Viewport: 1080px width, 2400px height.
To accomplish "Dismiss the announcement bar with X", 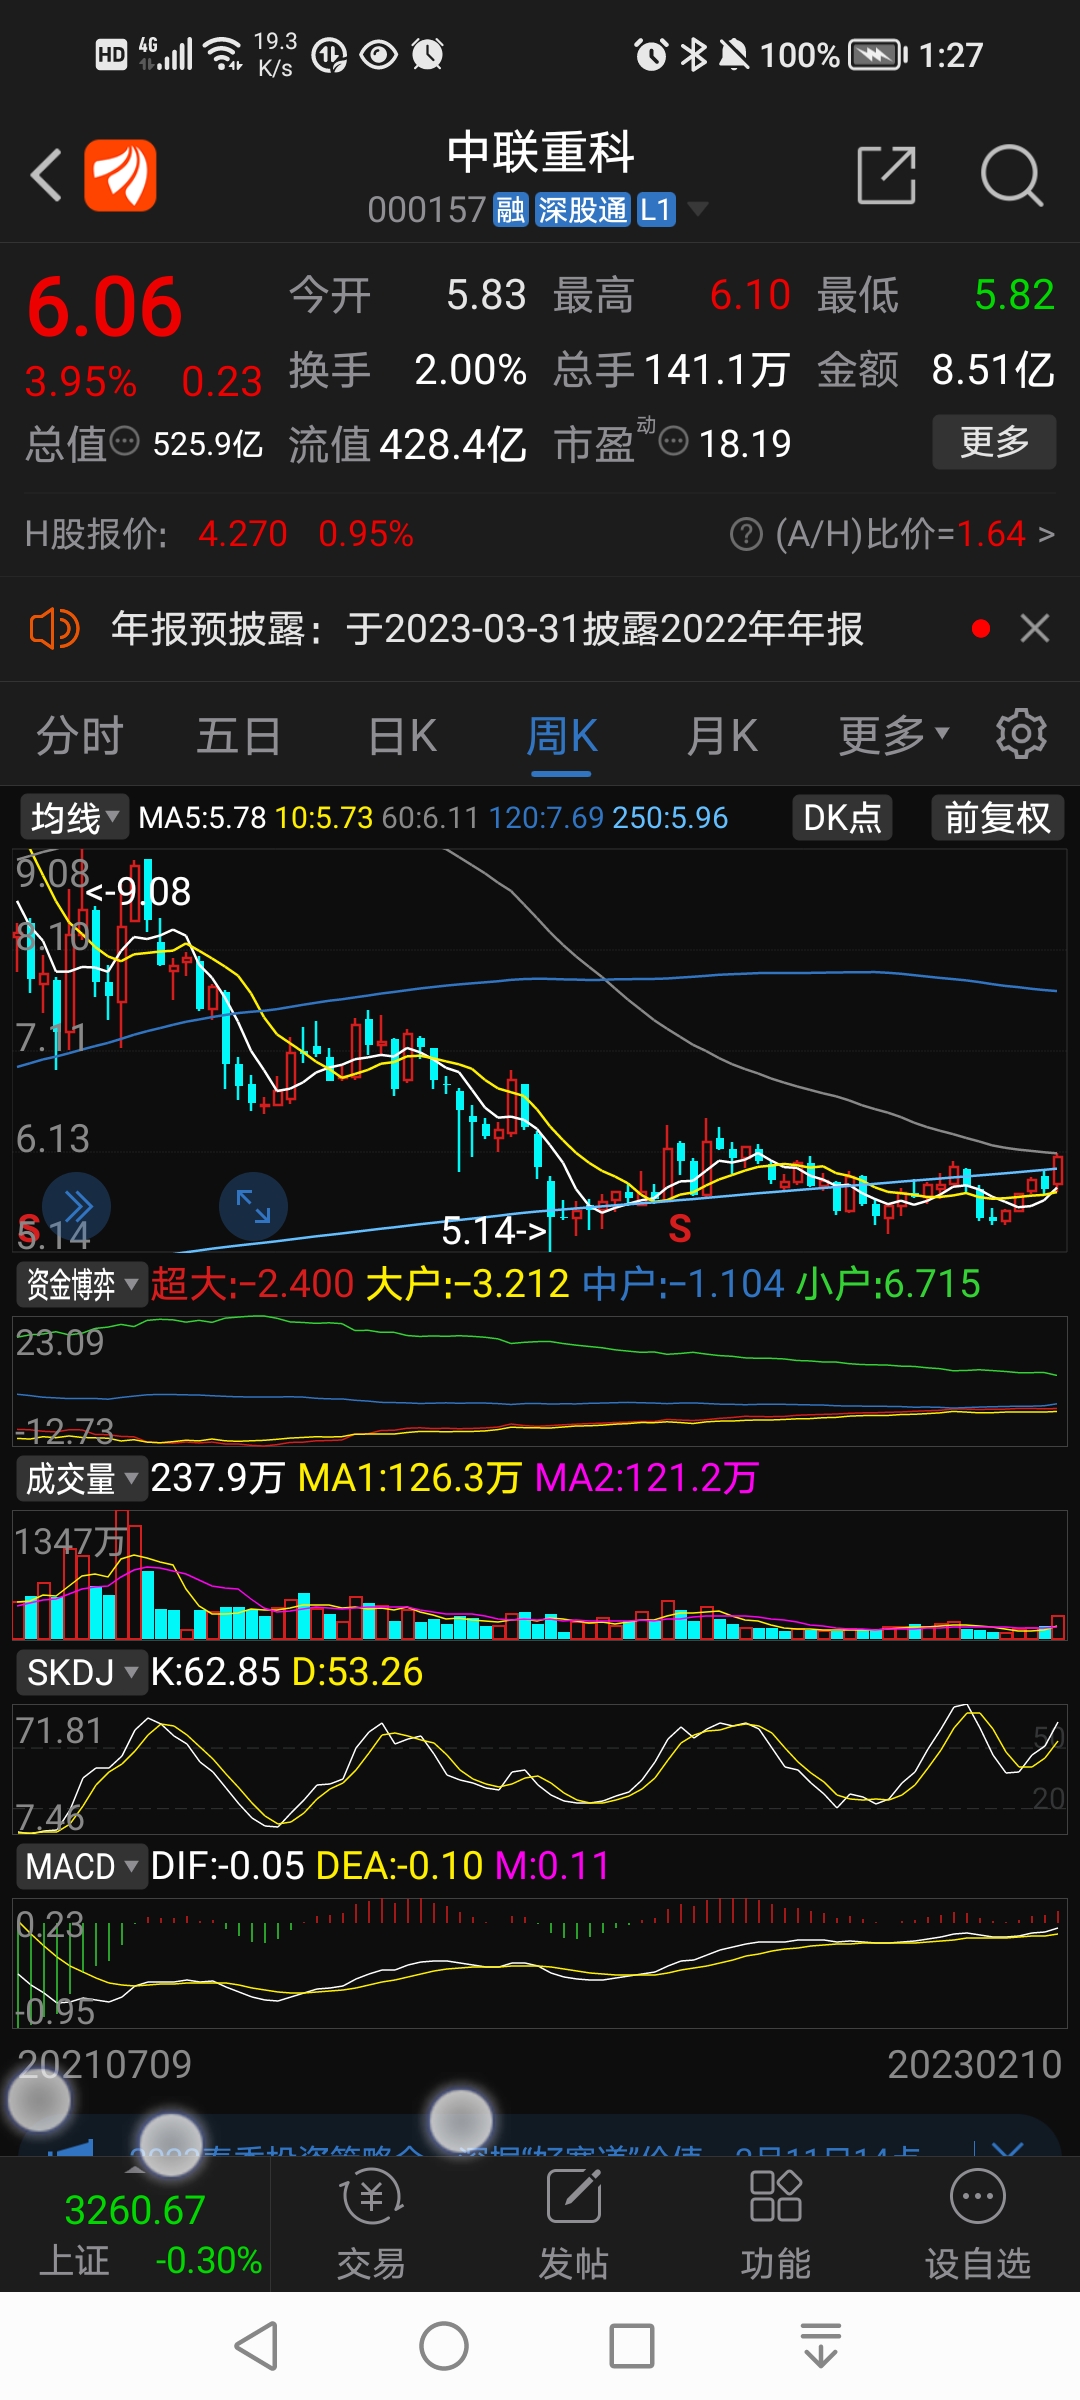I will pos(1035,629).
